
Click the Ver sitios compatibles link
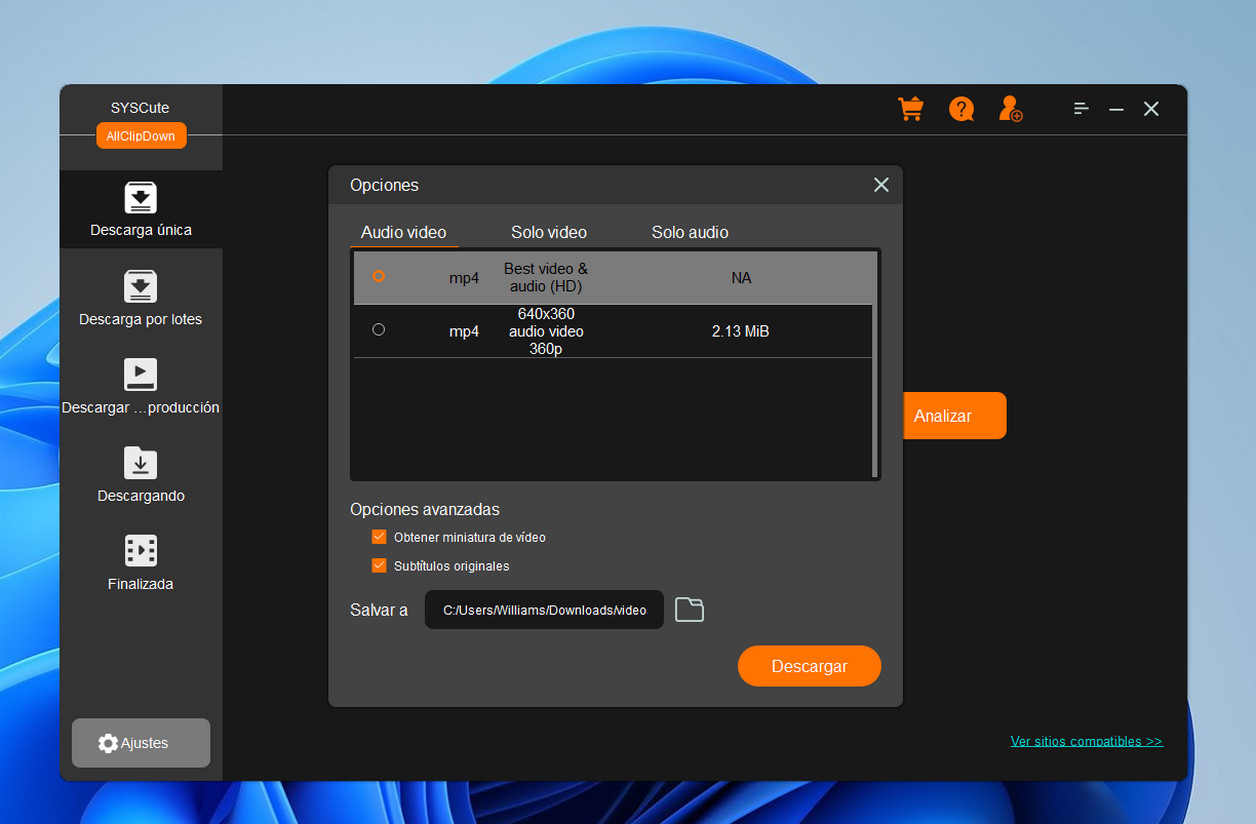point(1086,741)
